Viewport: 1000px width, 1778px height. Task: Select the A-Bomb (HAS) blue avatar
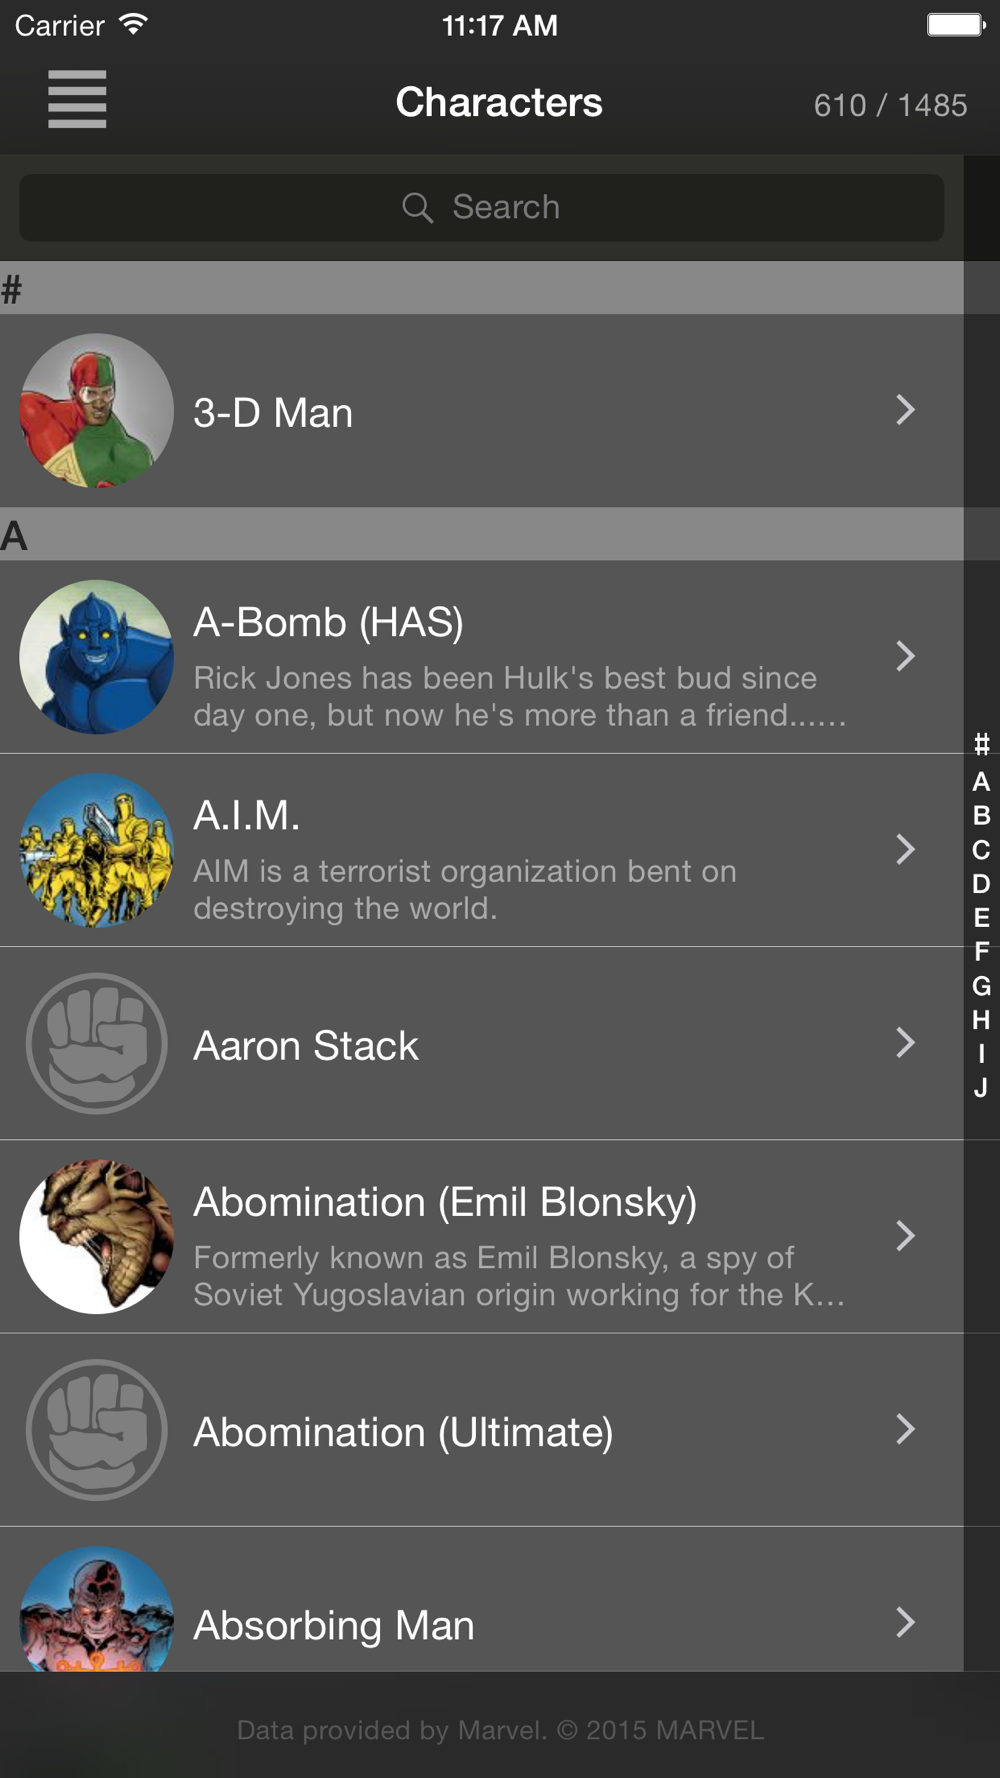coord(96,657)
